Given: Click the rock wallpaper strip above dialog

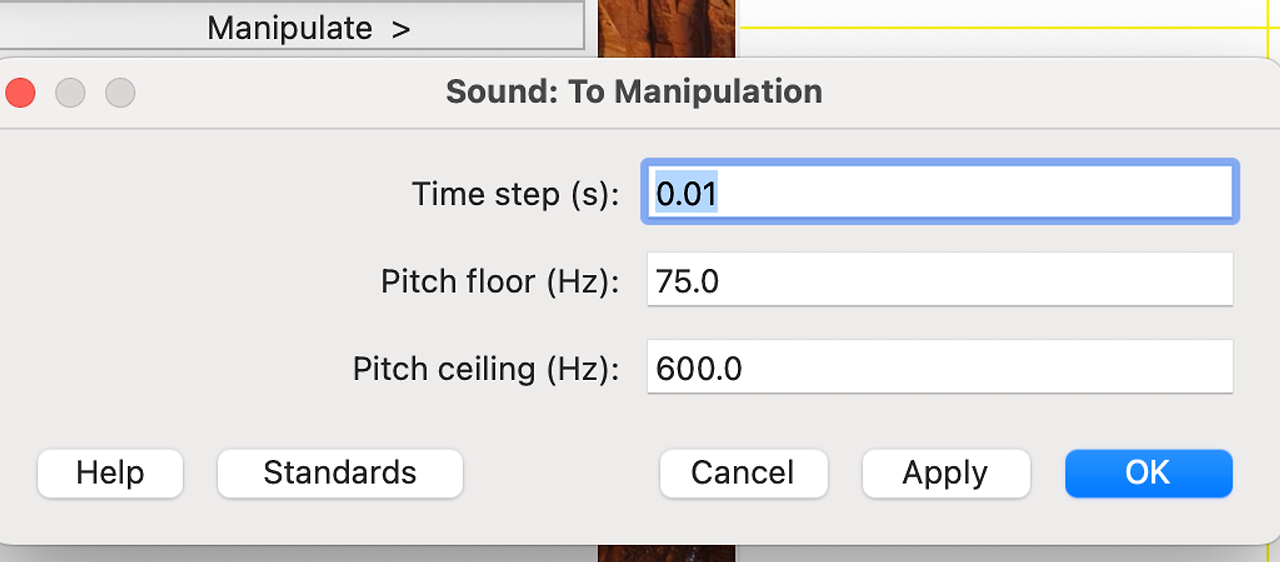Looking at the screenshot, I should tap(667, 28).
